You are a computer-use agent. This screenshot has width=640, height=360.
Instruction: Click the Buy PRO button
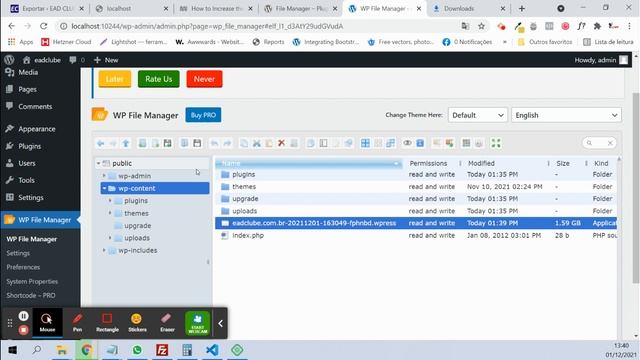pyautogui.click(x=203, y=115)
